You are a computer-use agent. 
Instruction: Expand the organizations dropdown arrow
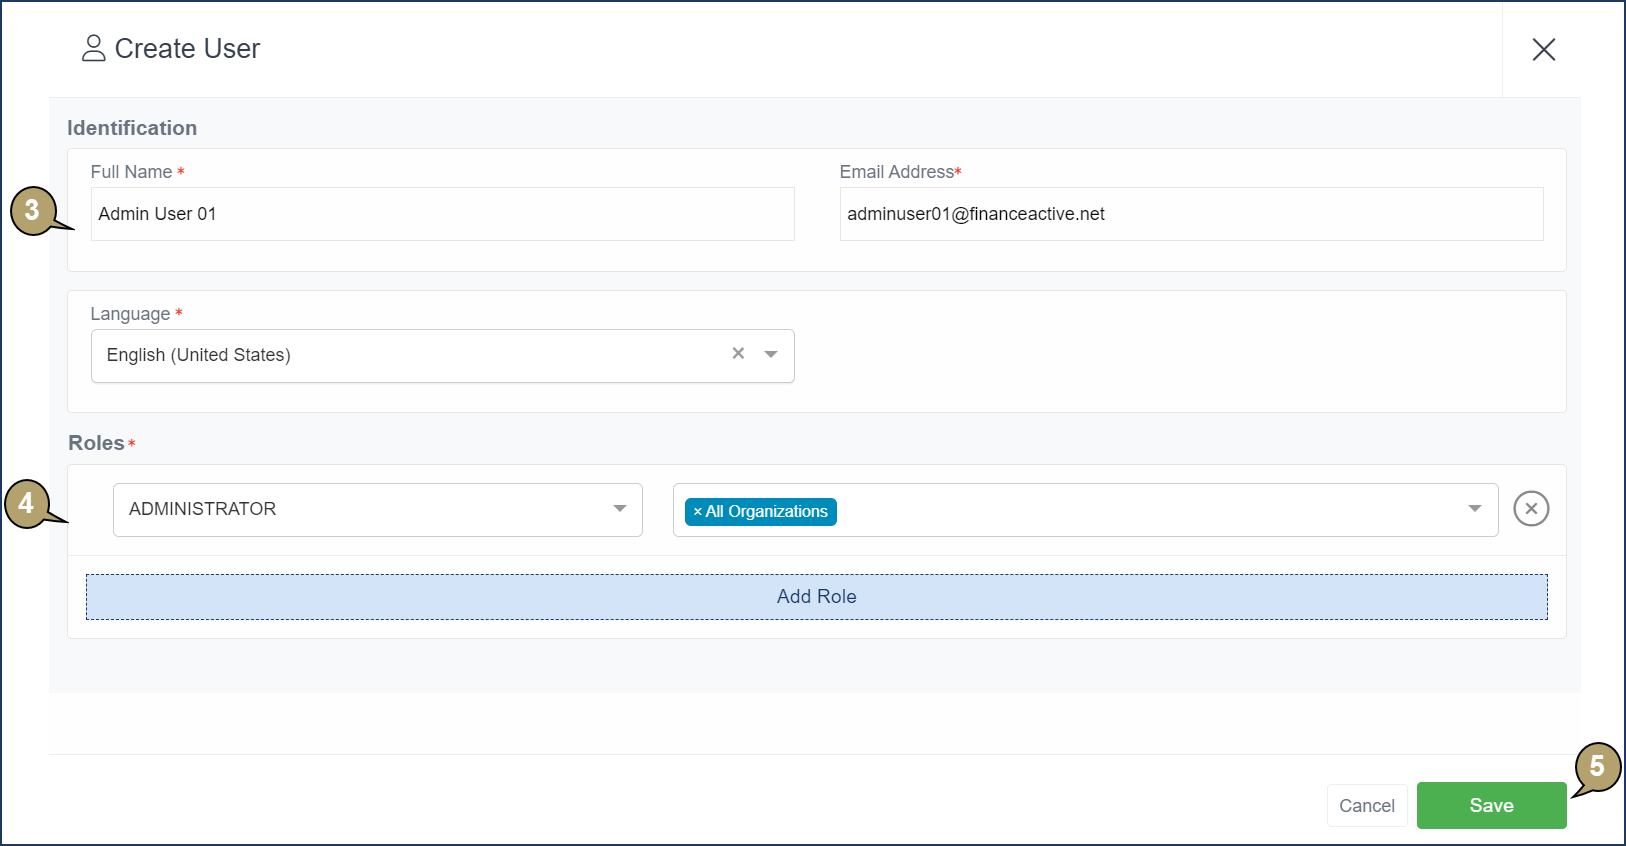tap(1474, 509)
